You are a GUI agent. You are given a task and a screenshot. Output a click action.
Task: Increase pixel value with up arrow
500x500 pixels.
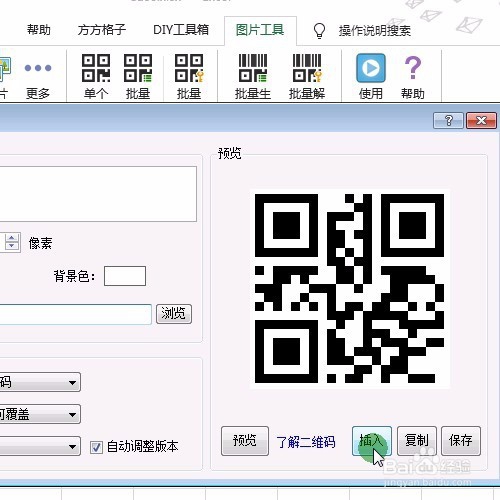12,238
